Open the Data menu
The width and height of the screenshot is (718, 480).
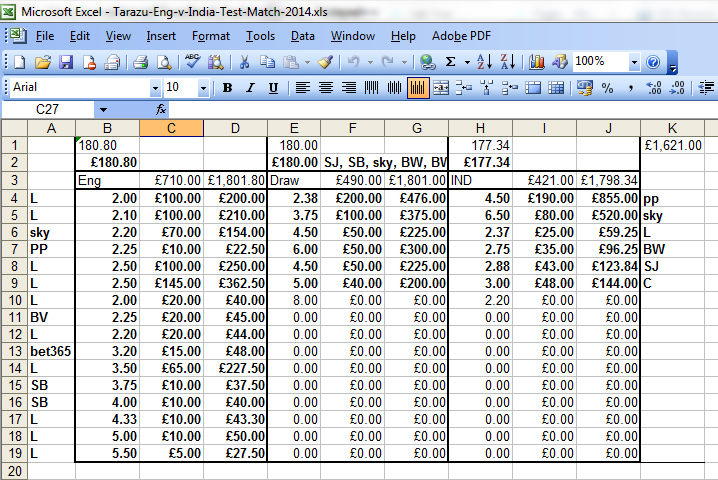303,36
